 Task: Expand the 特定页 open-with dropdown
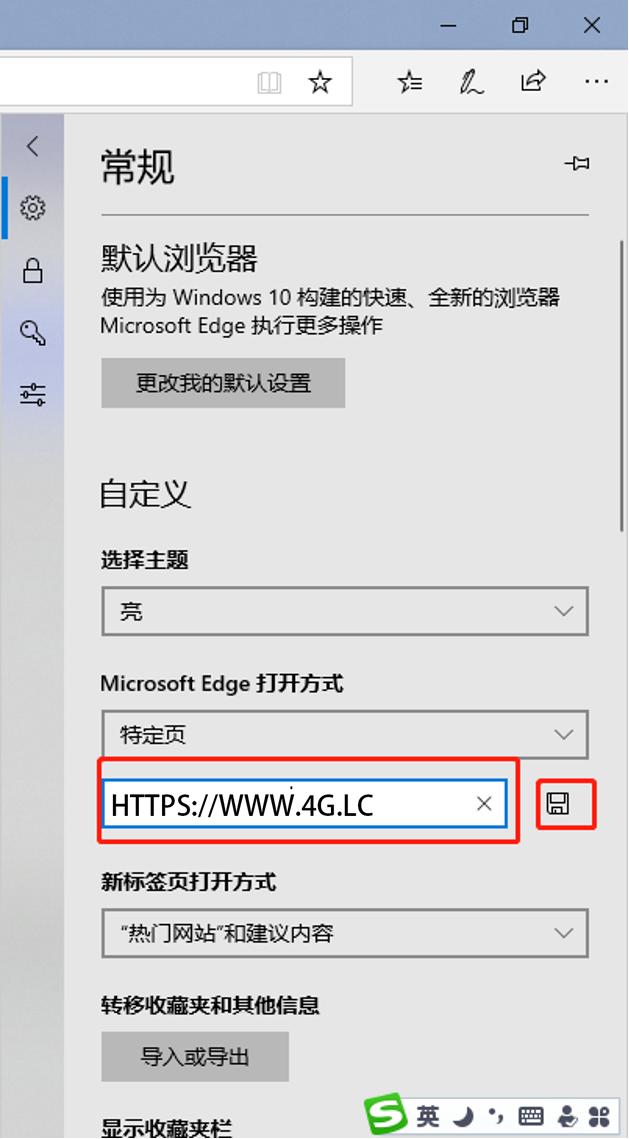tap(345, 735)
